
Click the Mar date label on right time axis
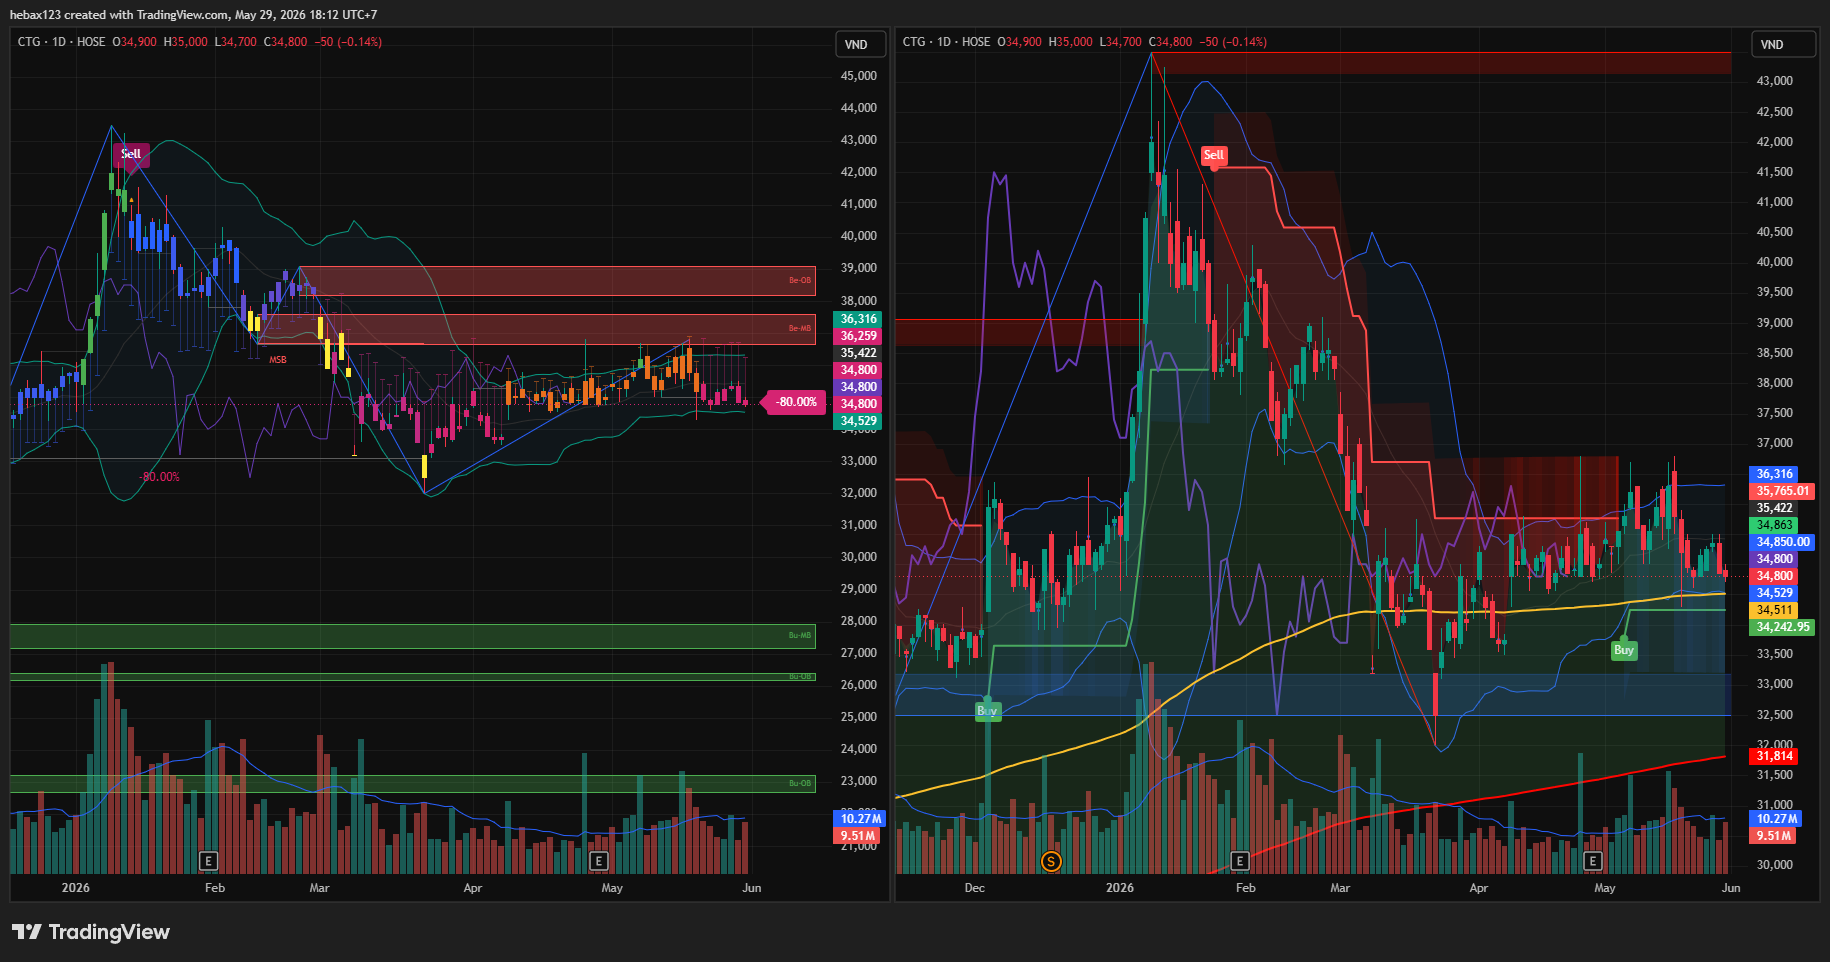pos(1340,888)
